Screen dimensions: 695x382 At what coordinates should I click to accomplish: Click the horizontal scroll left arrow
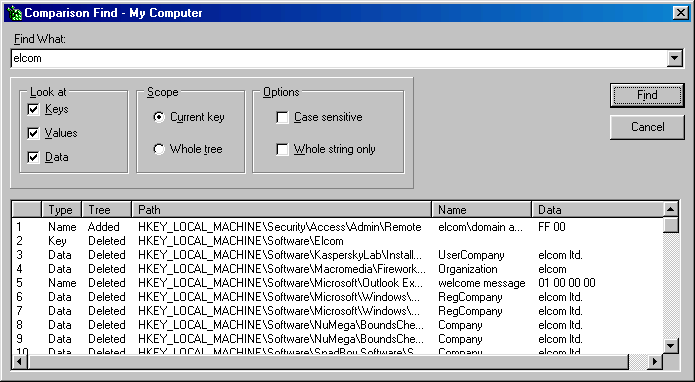click(x=19, y=362)
